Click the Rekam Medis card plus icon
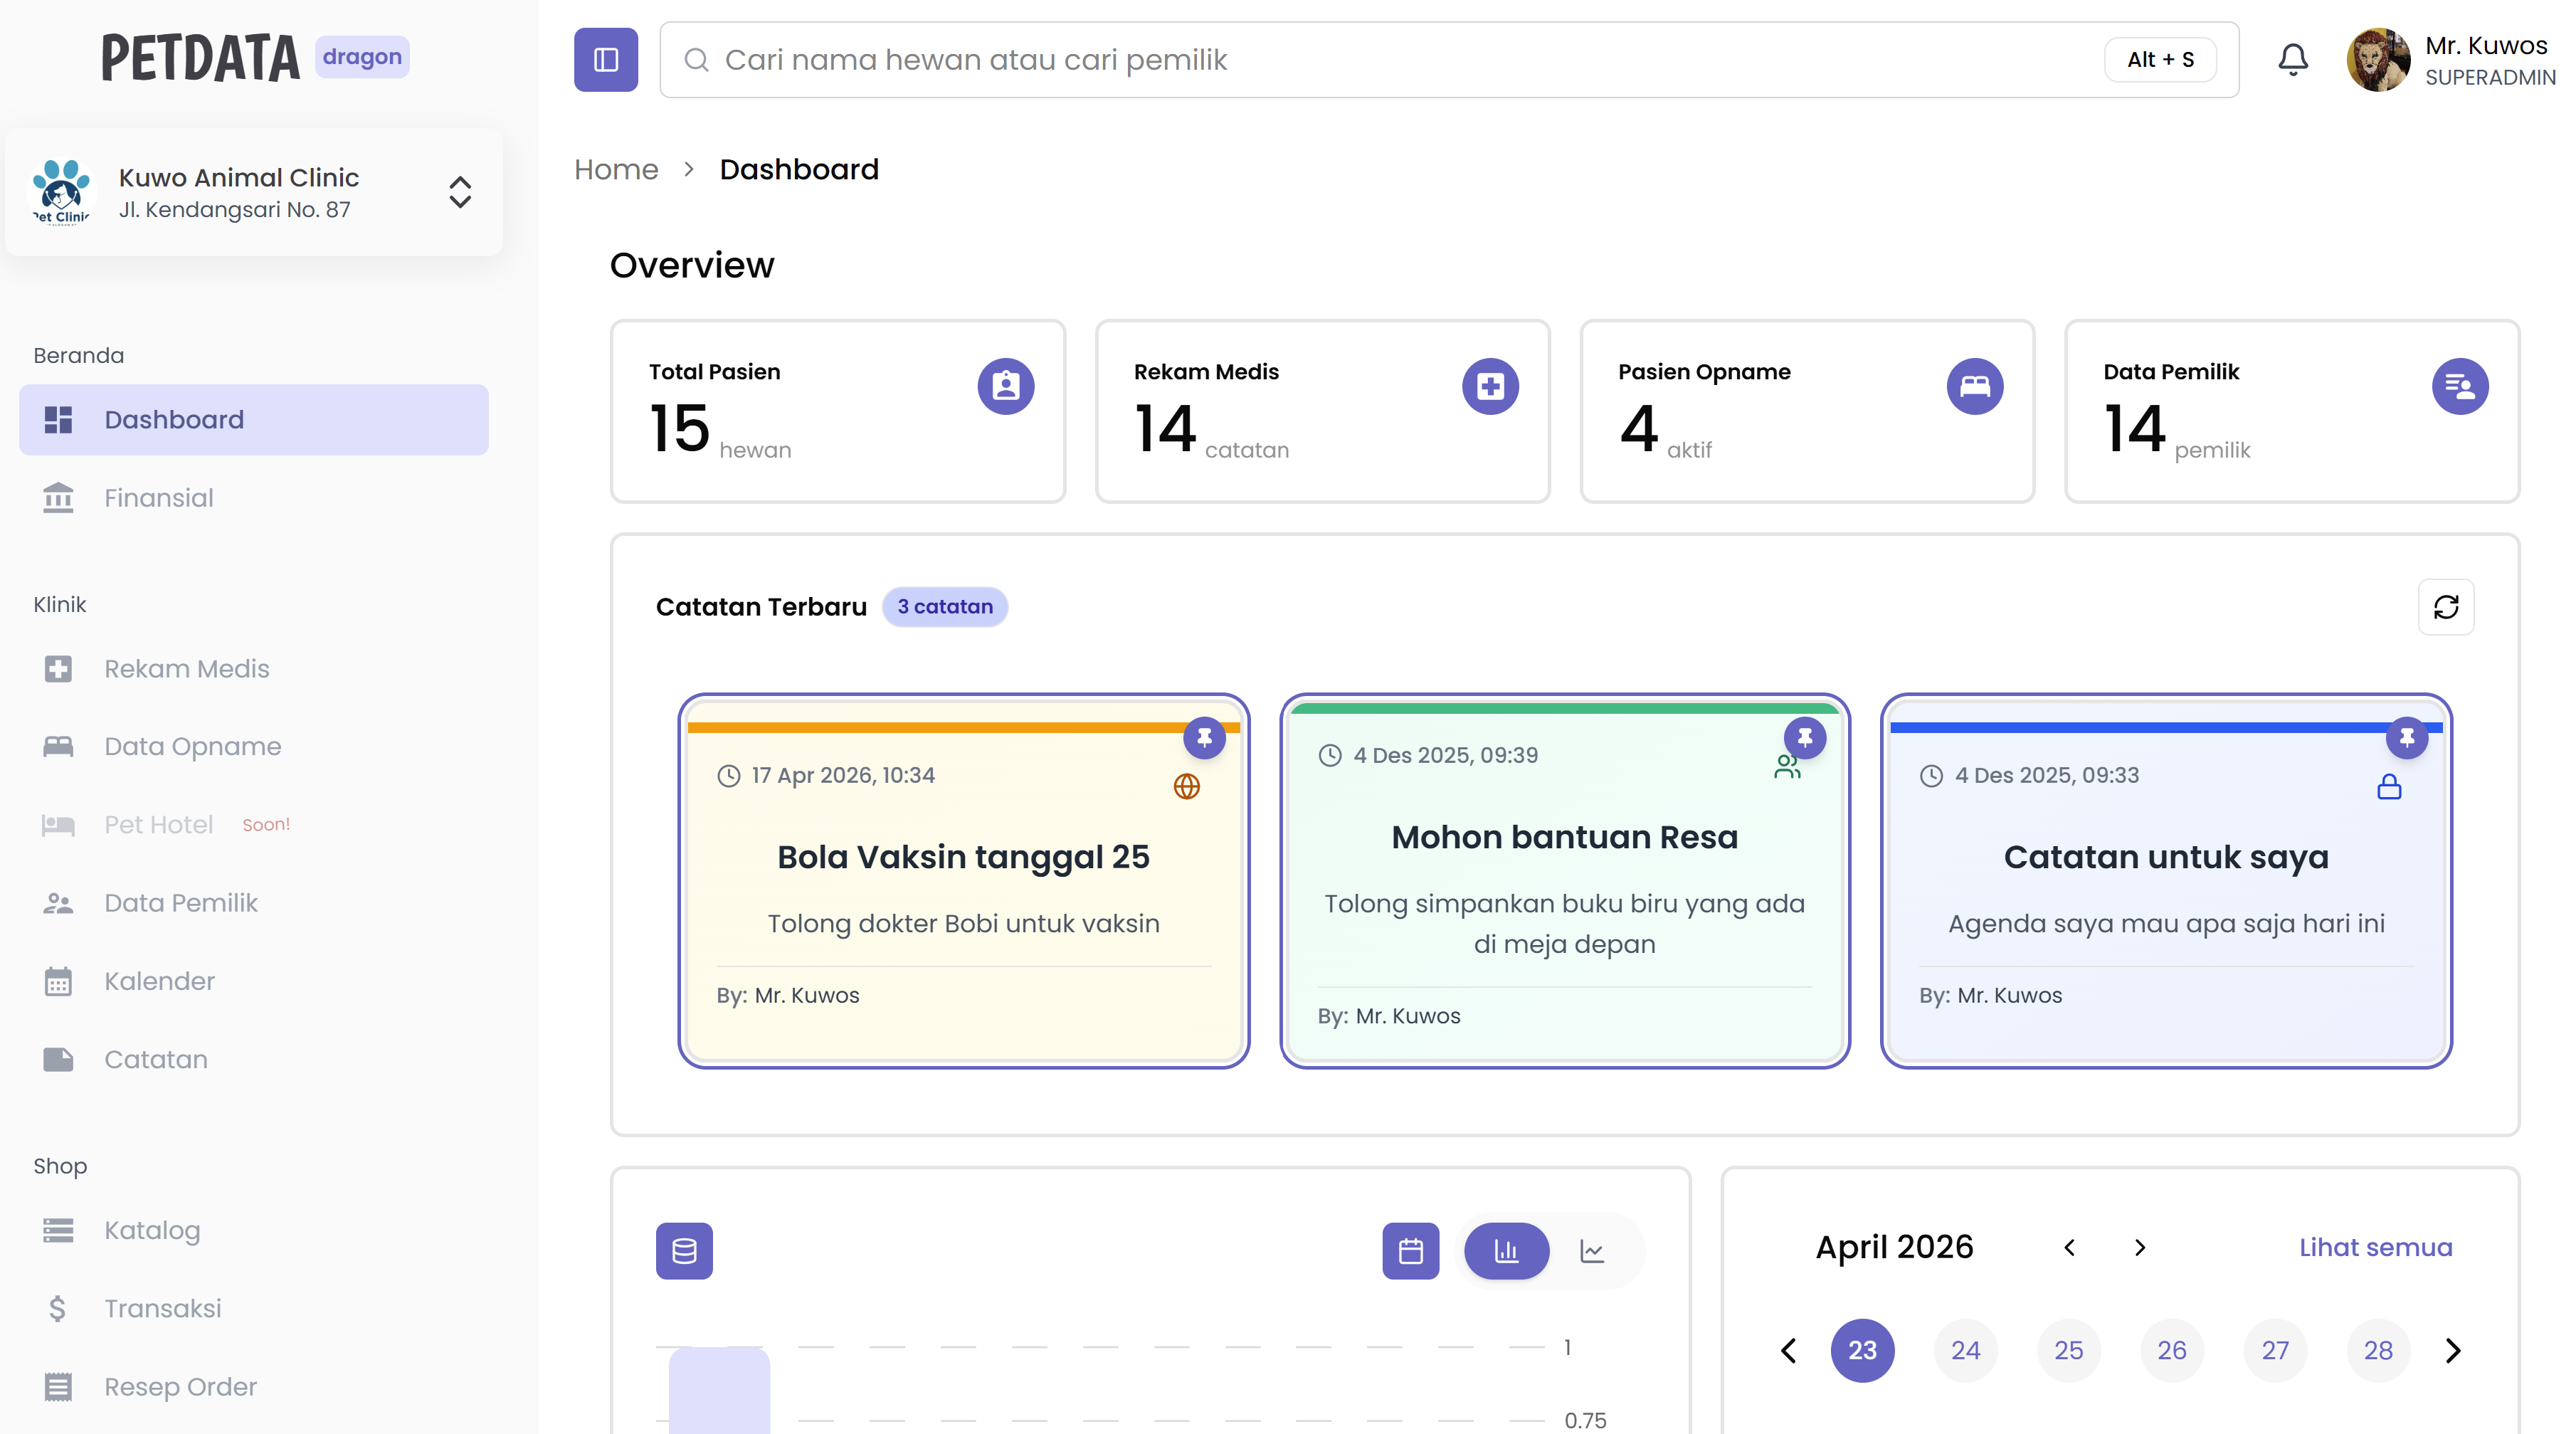The height and width of the screenshot is (1434, 2576). tap(1490, 386)
